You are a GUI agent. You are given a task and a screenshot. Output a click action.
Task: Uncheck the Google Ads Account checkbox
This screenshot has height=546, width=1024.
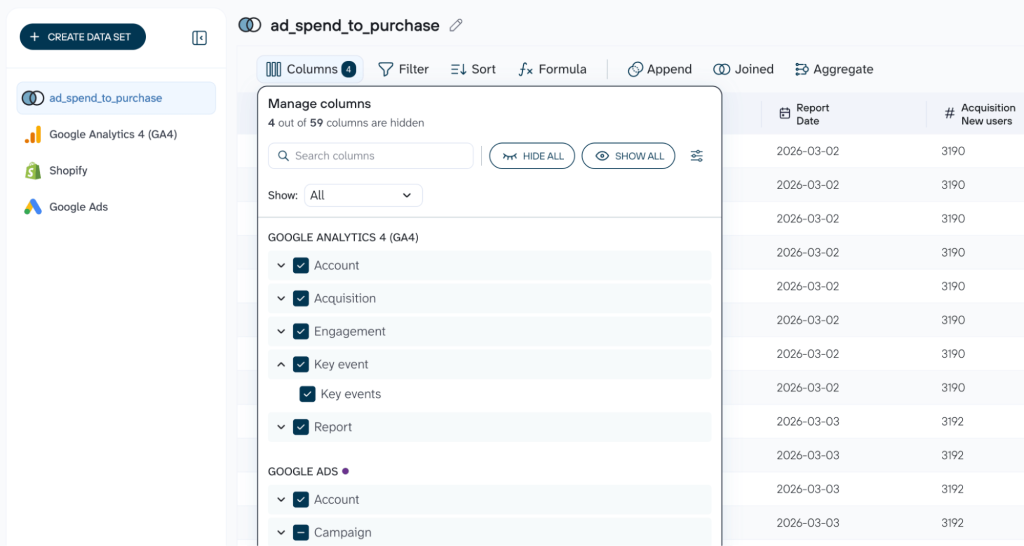tap(301, 500)
